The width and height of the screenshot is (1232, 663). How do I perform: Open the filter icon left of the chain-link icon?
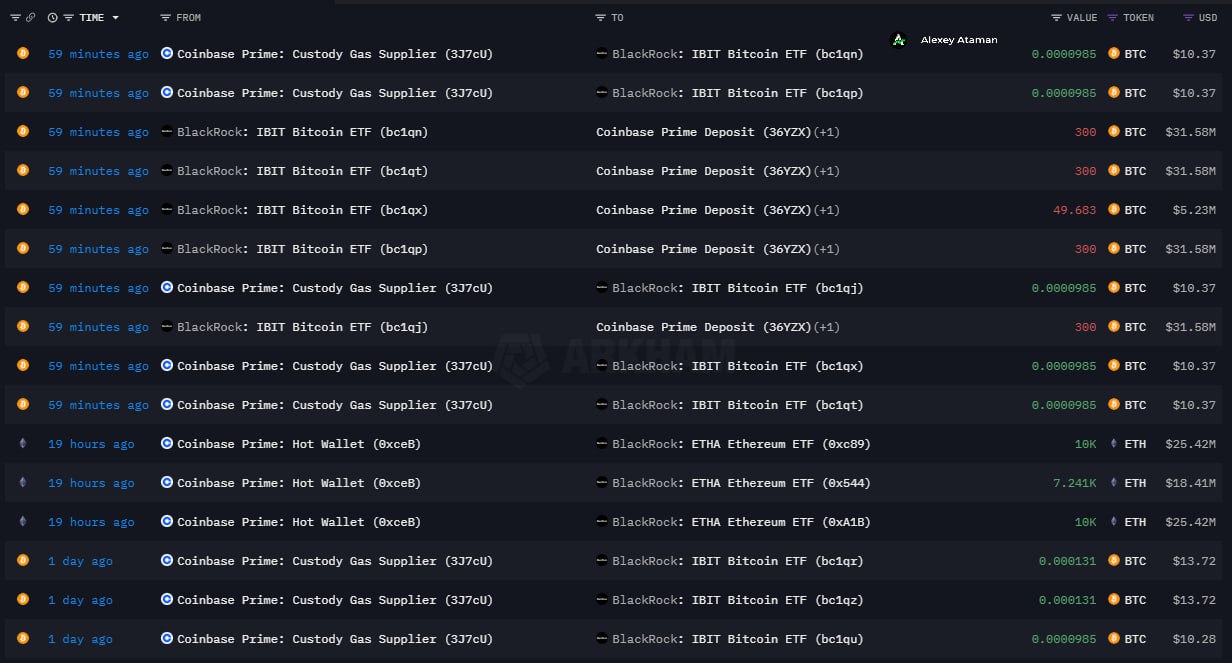[15, 18]
